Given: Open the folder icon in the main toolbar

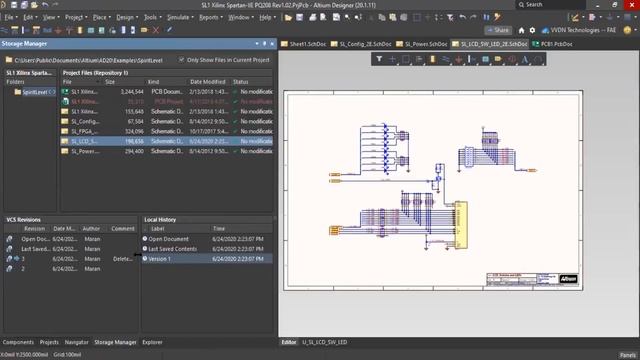Looking at the screenshot, I should (288, 18).
